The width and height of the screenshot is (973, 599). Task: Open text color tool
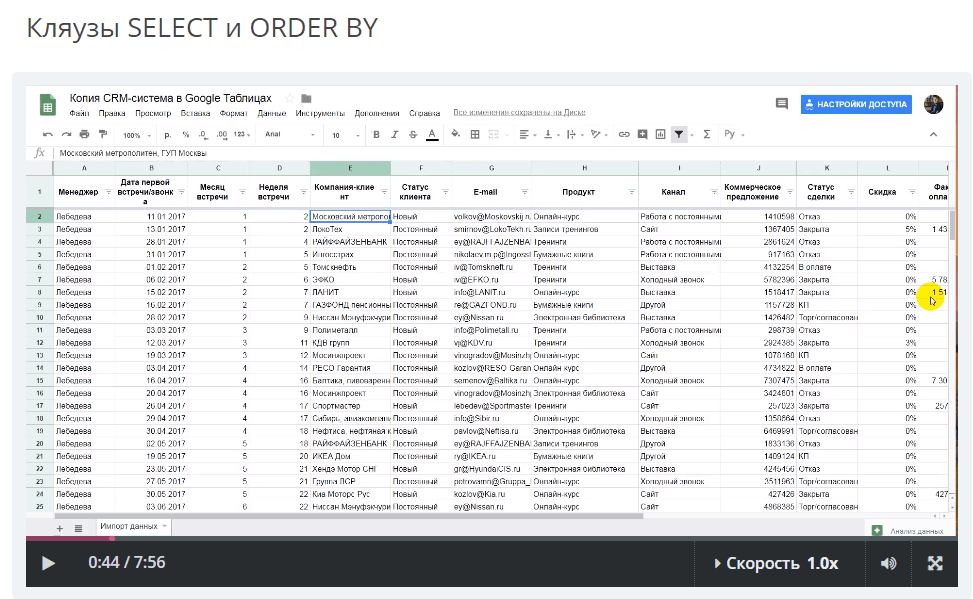[x=432, y=134]
